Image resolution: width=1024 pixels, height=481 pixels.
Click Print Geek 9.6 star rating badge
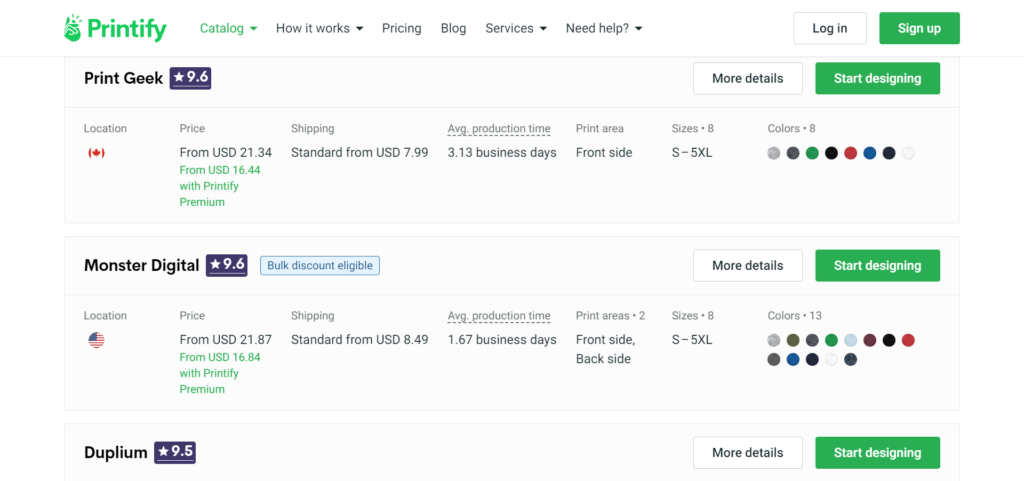pos(190,78)
